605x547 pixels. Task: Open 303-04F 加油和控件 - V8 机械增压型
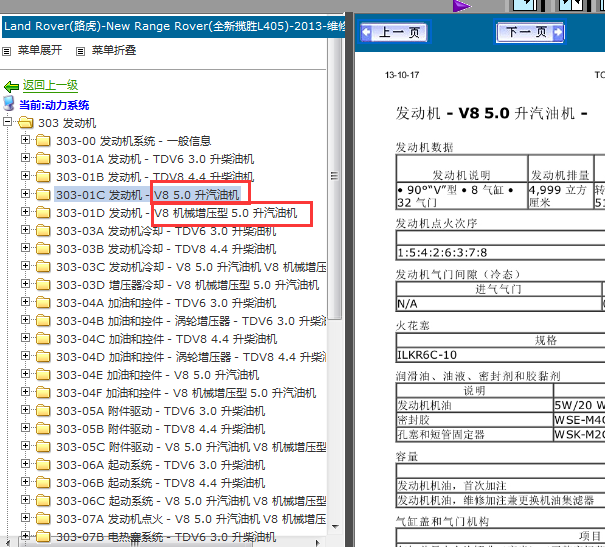click(x=186, y=393)
